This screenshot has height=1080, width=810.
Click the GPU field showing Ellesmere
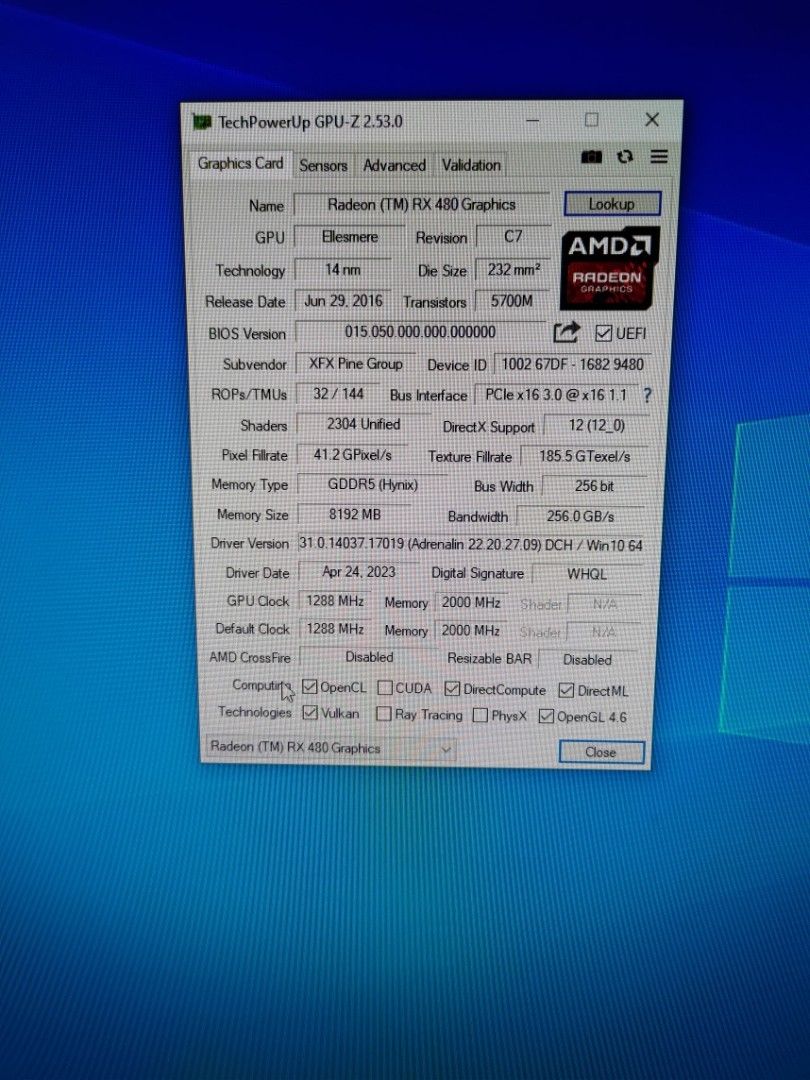click(349, 237)
